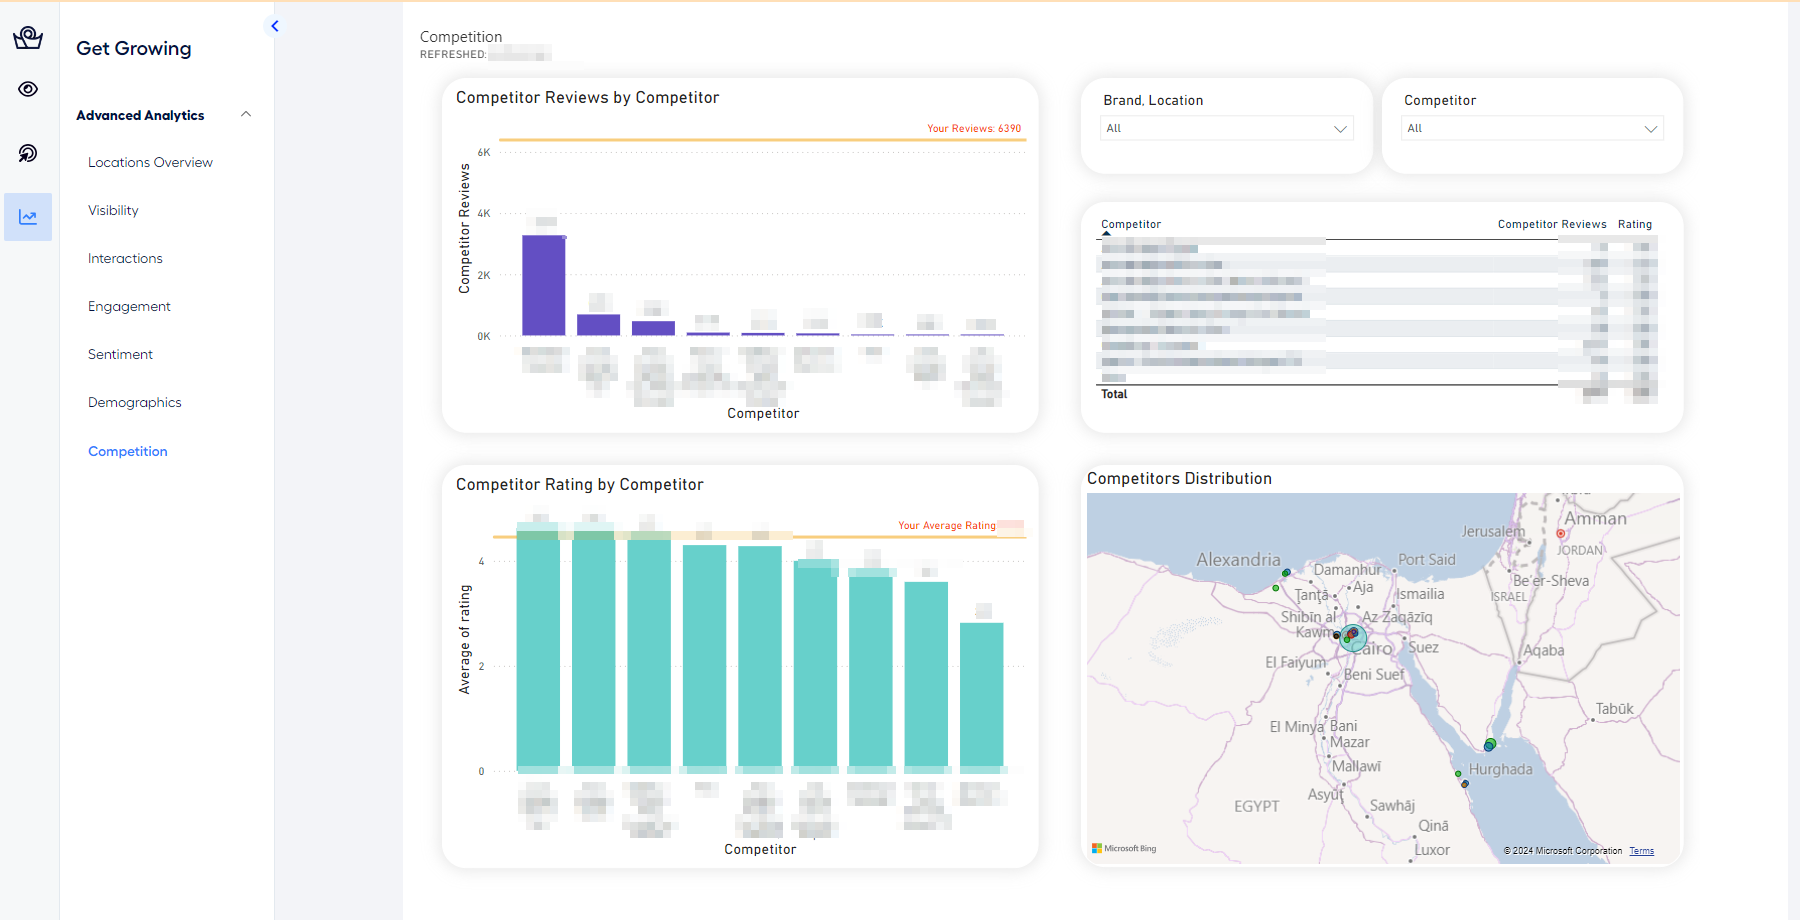Sort table by Competitor Reviews column
1800x920 pixels.
coord(1551,224)
